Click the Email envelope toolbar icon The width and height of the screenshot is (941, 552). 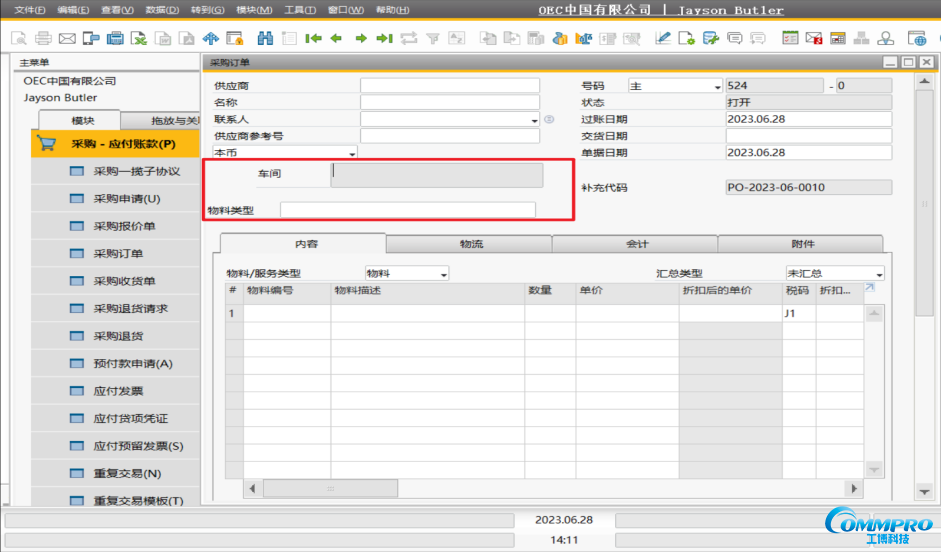[x=67, y=38]
